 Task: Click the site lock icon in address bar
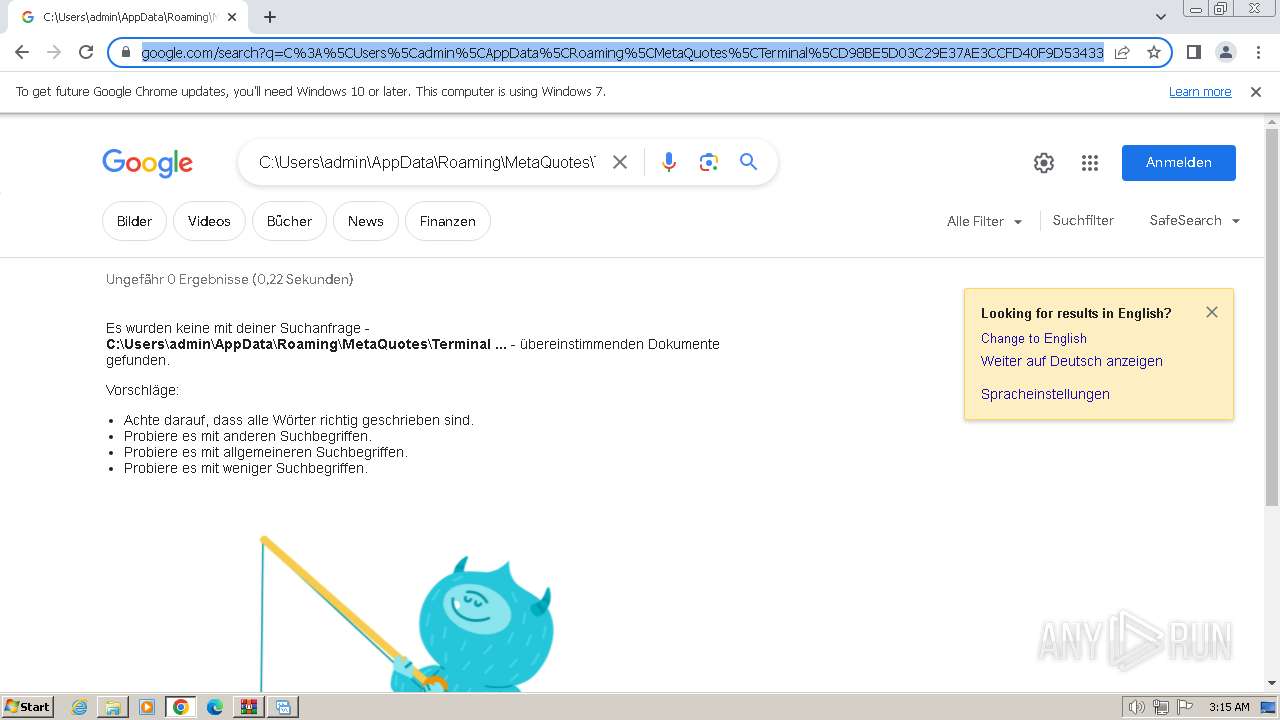click(x=126, y=52)
